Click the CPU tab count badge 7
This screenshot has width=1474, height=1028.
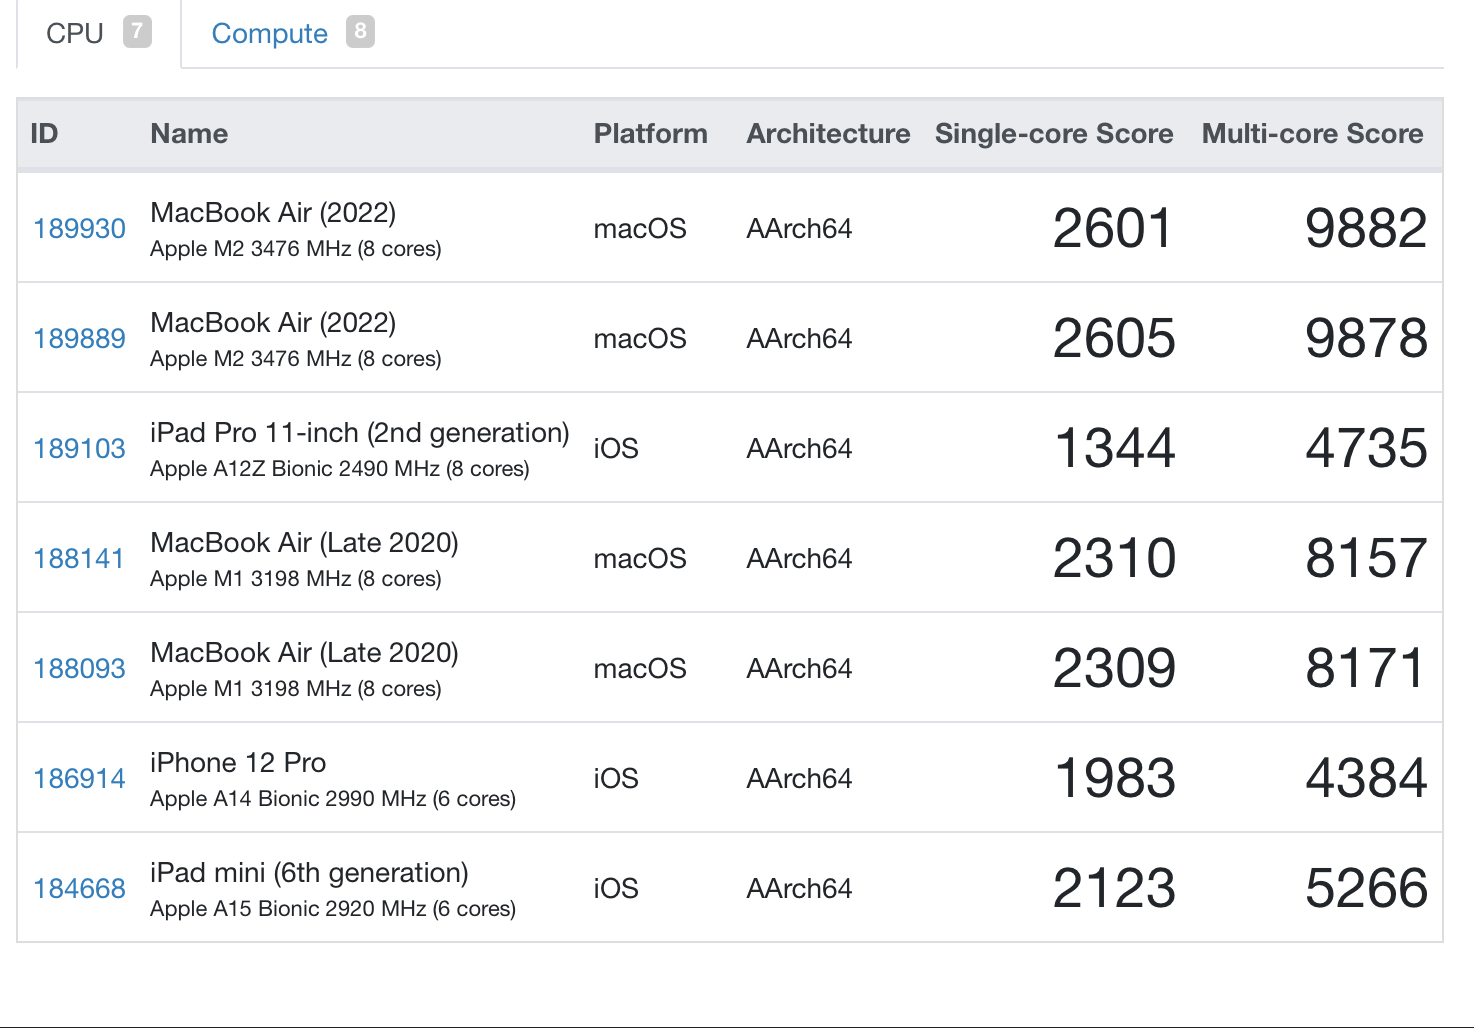[137, 31]
